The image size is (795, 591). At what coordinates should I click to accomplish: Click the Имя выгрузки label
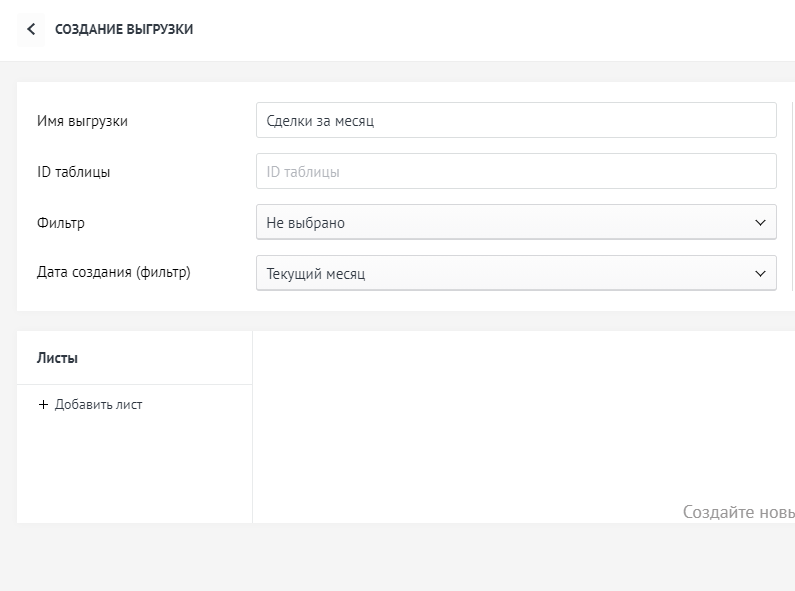click(82, 121)
